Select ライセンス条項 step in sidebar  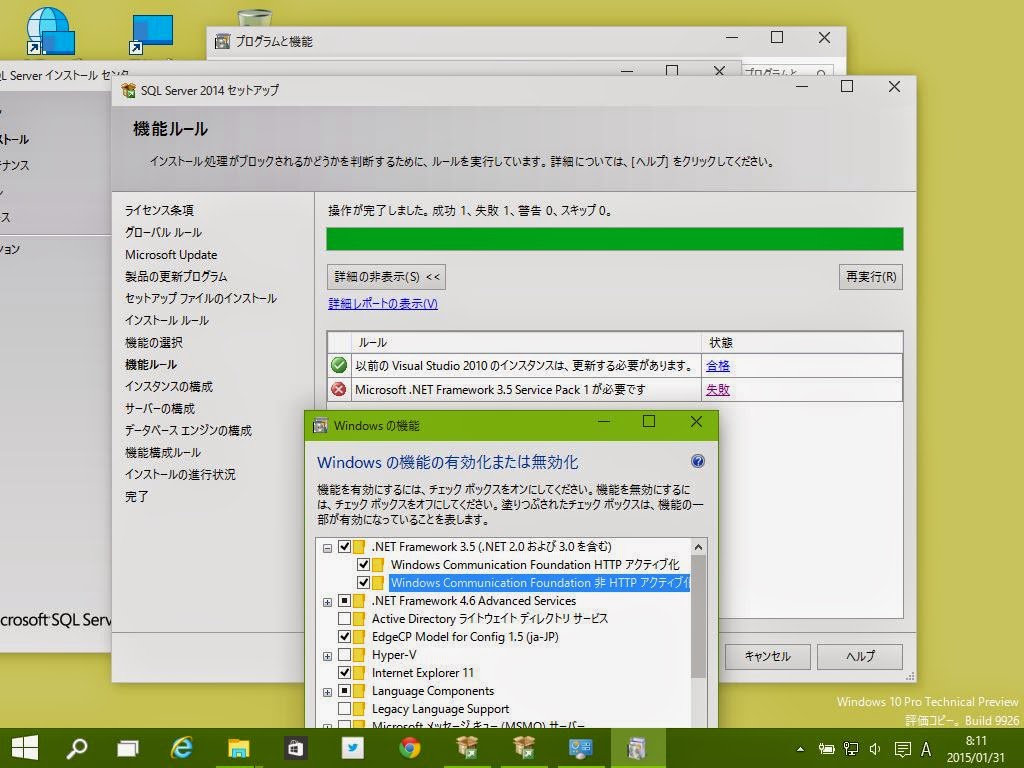(159, 210)
